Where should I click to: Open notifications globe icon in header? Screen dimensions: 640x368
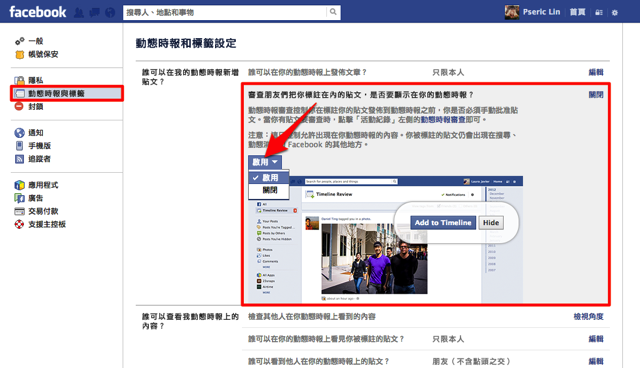click(110, 13)
